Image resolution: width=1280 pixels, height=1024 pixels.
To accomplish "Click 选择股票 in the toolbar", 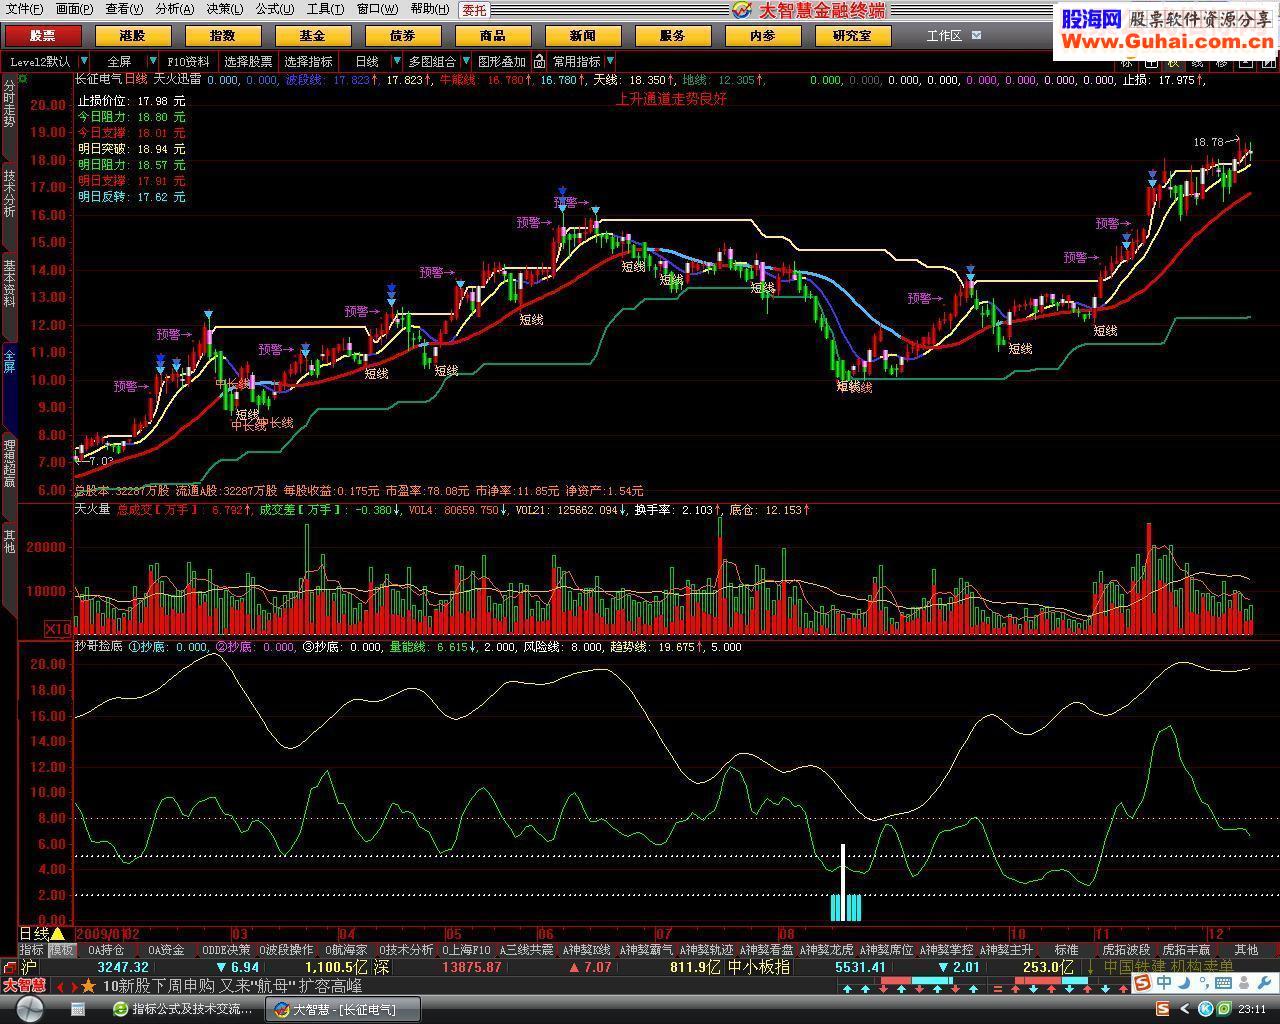I will click(x=248, y=61).
